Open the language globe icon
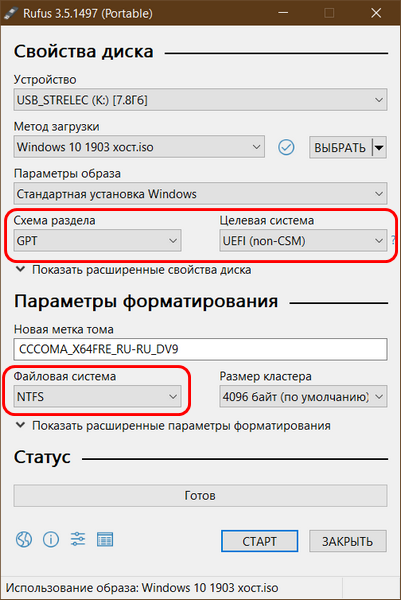Screen dimensions: 401x600 coord(24,540)
